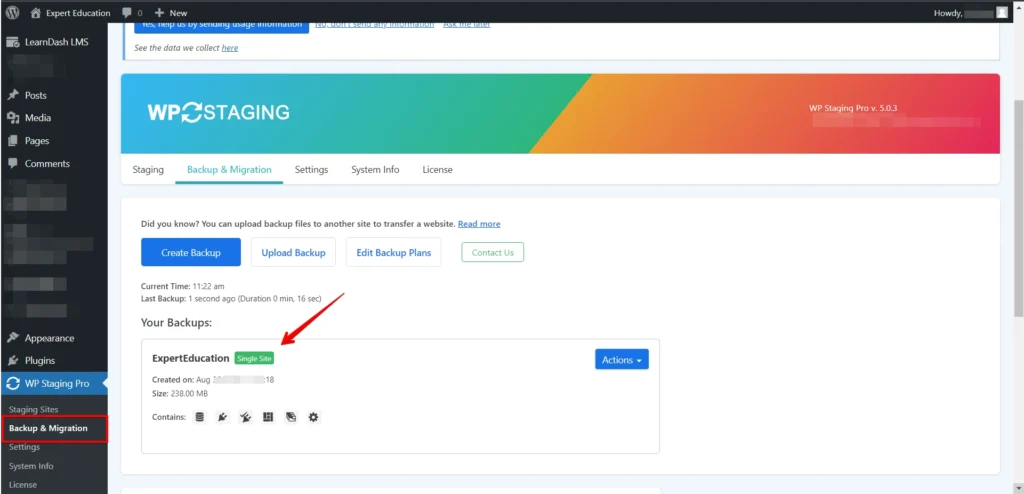The height and width of the screenshot is (494, 1024).
Task: Click the second plug (mu-plugins) icon in Contains row
Action: [x=246, y=417]
